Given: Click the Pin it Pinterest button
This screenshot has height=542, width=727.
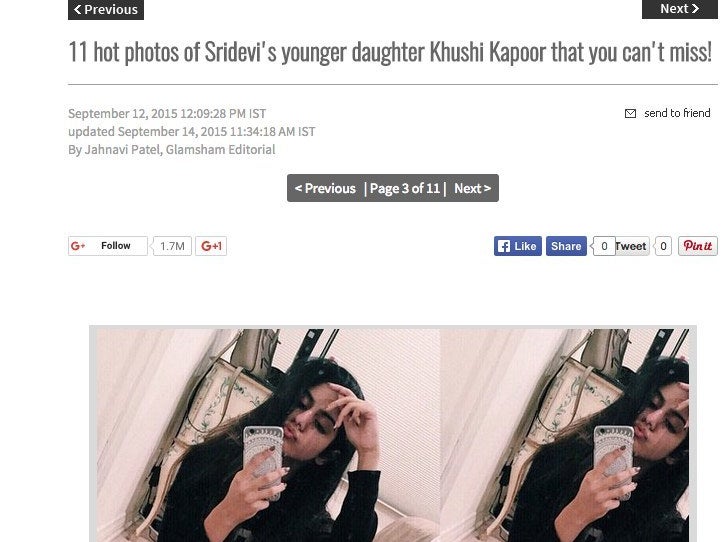Looking at the screenshot, I should 697,246.
